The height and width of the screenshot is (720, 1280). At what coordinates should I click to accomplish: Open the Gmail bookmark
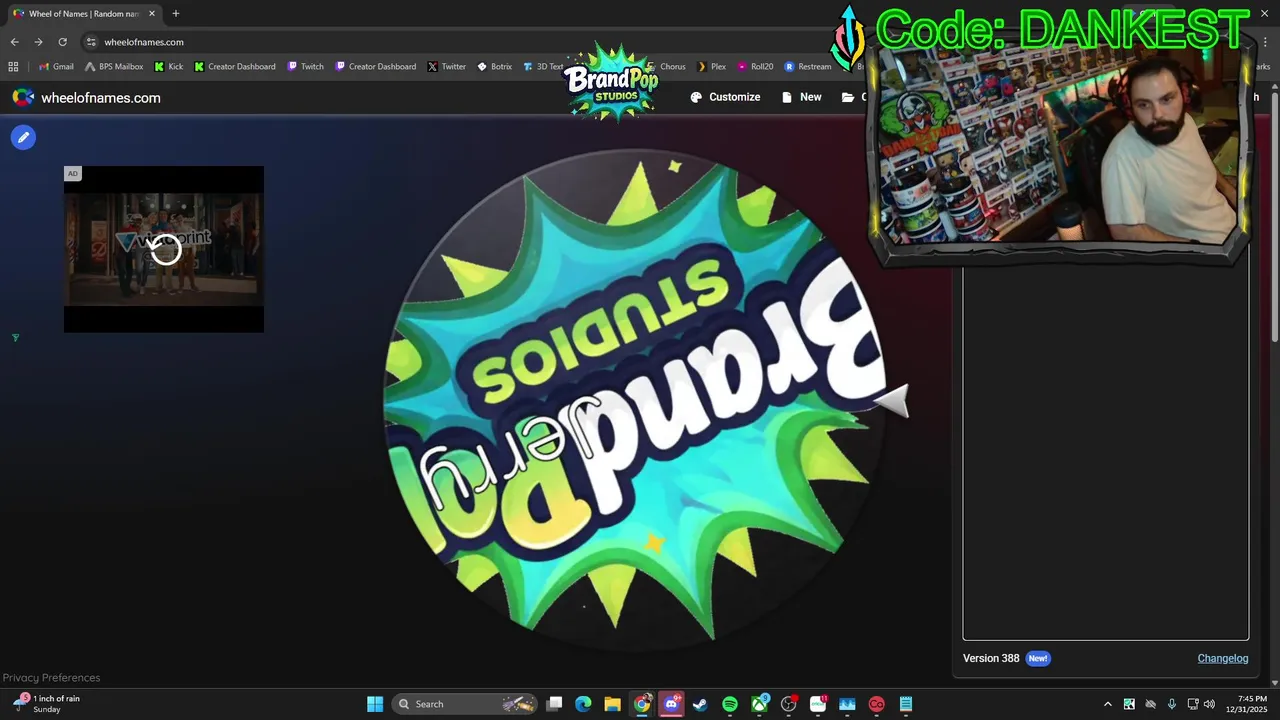point(56,66)
